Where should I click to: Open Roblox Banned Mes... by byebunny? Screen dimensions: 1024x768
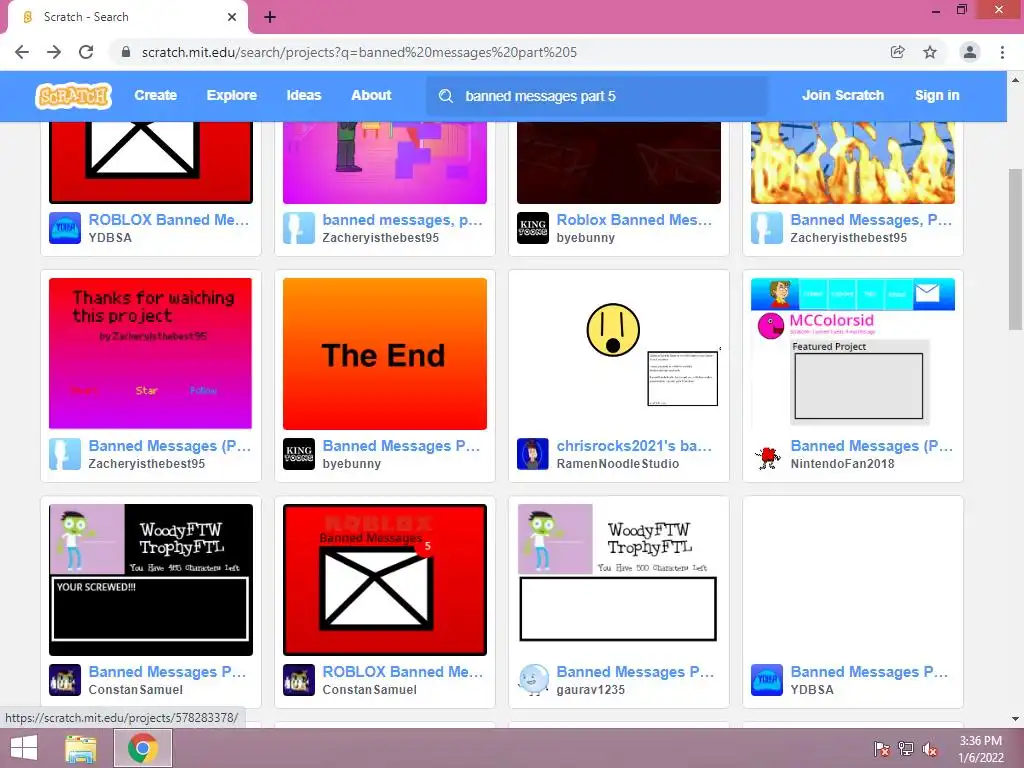point(634,220)
